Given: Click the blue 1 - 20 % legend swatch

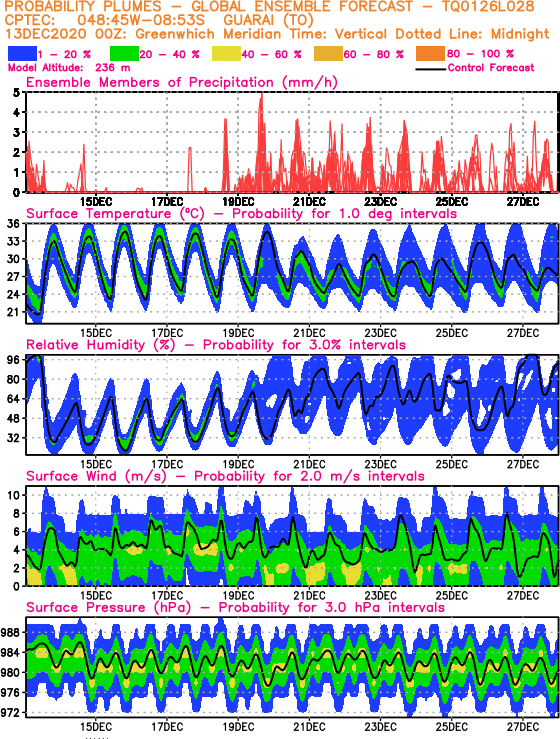Looking at the screenshot, I should pos(22,54).
